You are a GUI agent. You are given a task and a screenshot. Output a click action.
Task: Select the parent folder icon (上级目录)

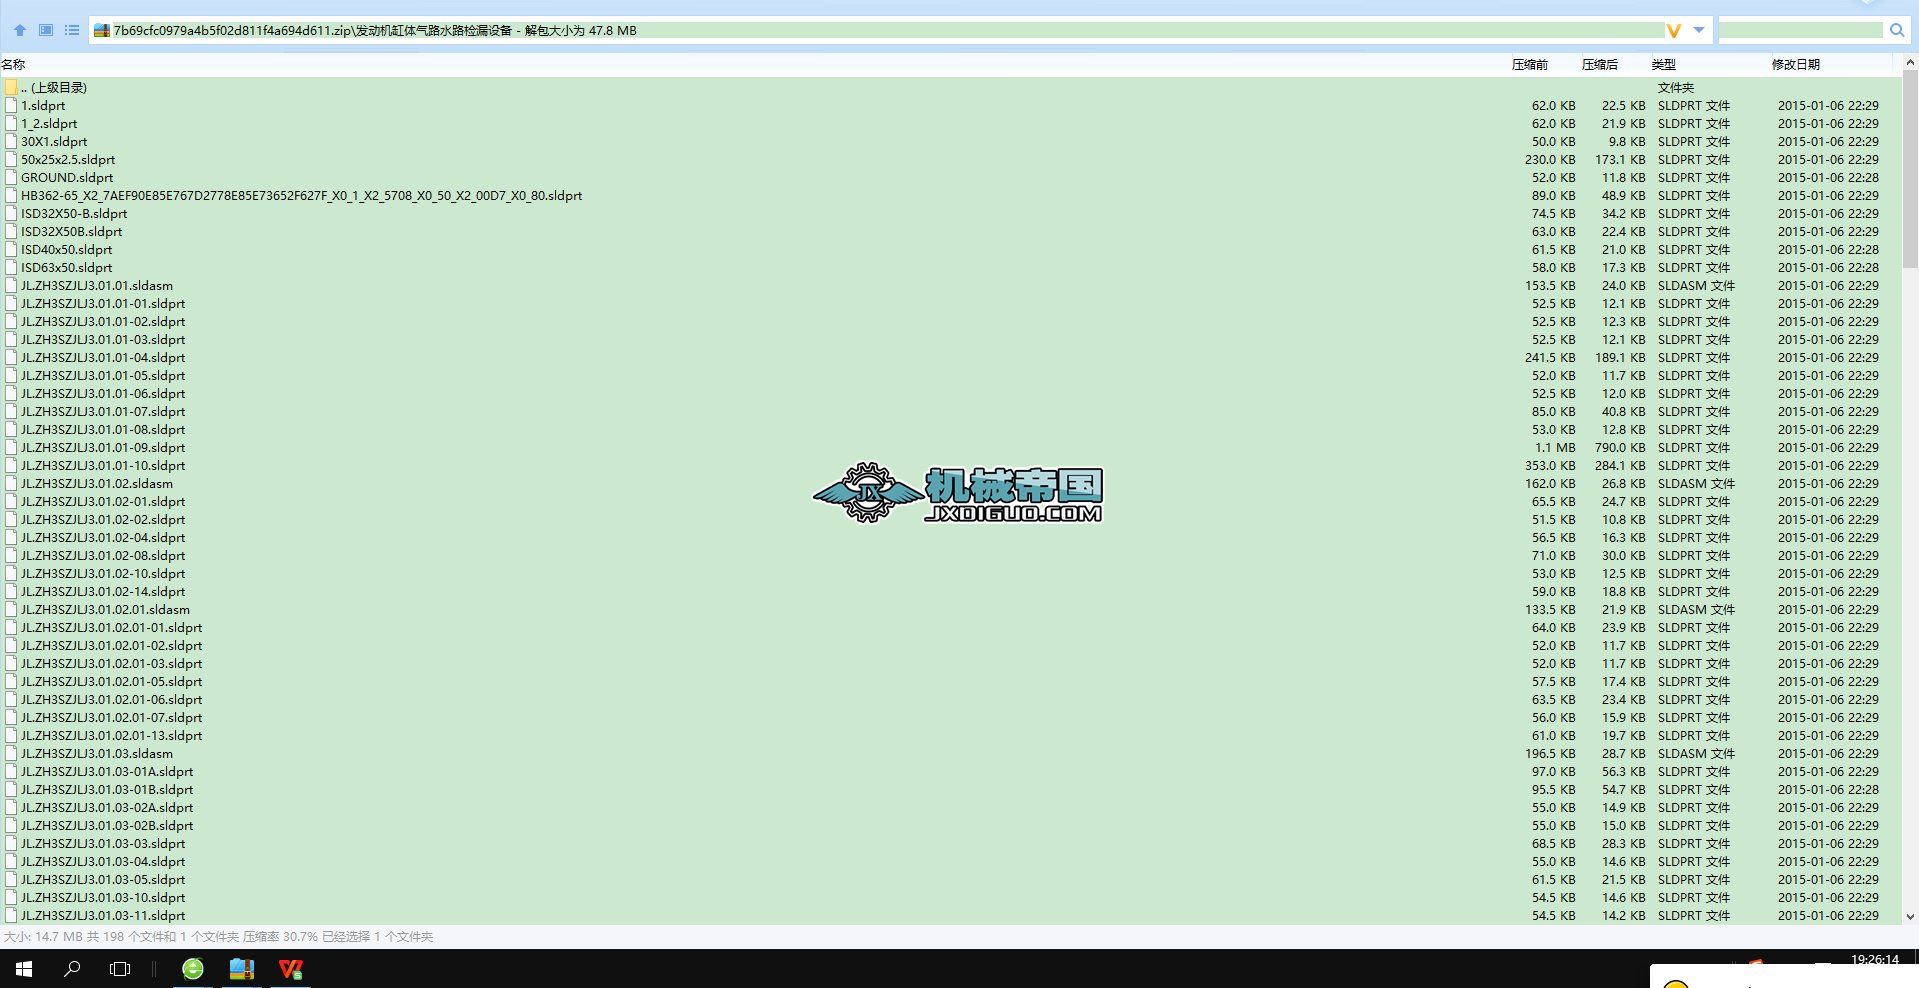(11, 88)
